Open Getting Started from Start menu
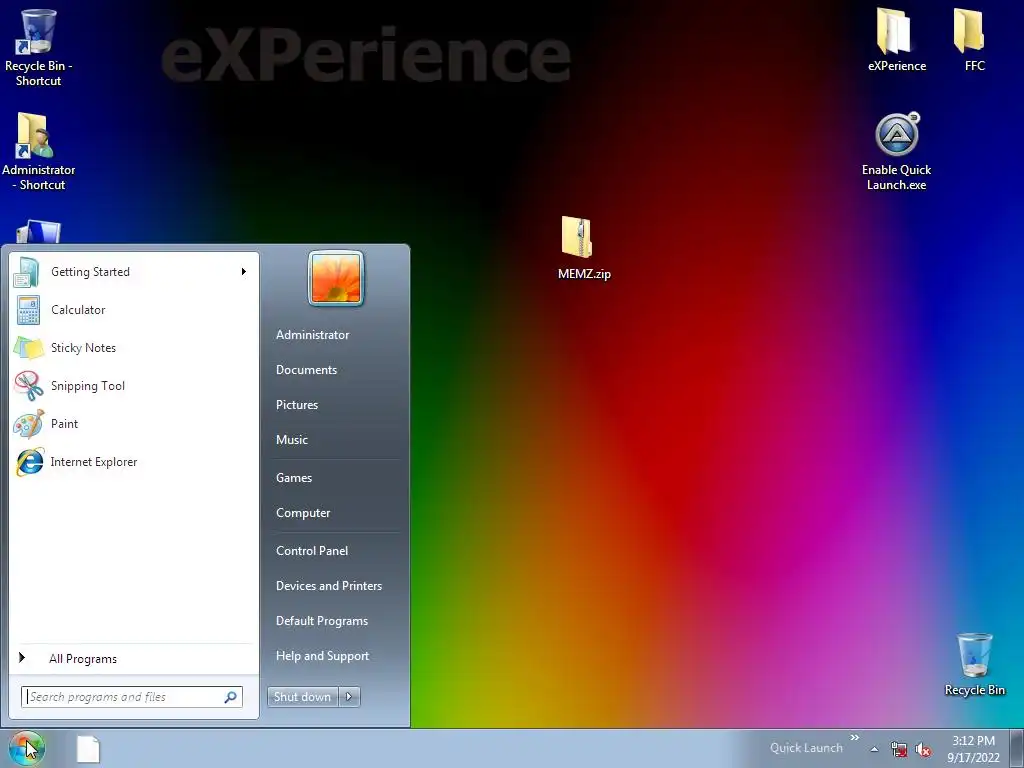This screenshot has height=768, width=1024. click(x=134, y=272)
